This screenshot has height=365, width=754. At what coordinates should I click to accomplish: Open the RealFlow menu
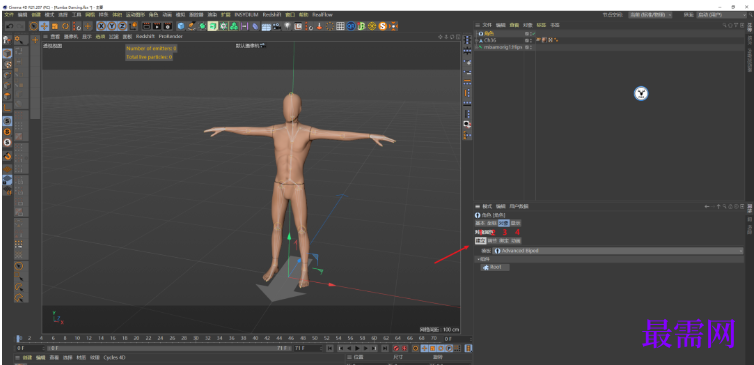[x=322, y=15]
